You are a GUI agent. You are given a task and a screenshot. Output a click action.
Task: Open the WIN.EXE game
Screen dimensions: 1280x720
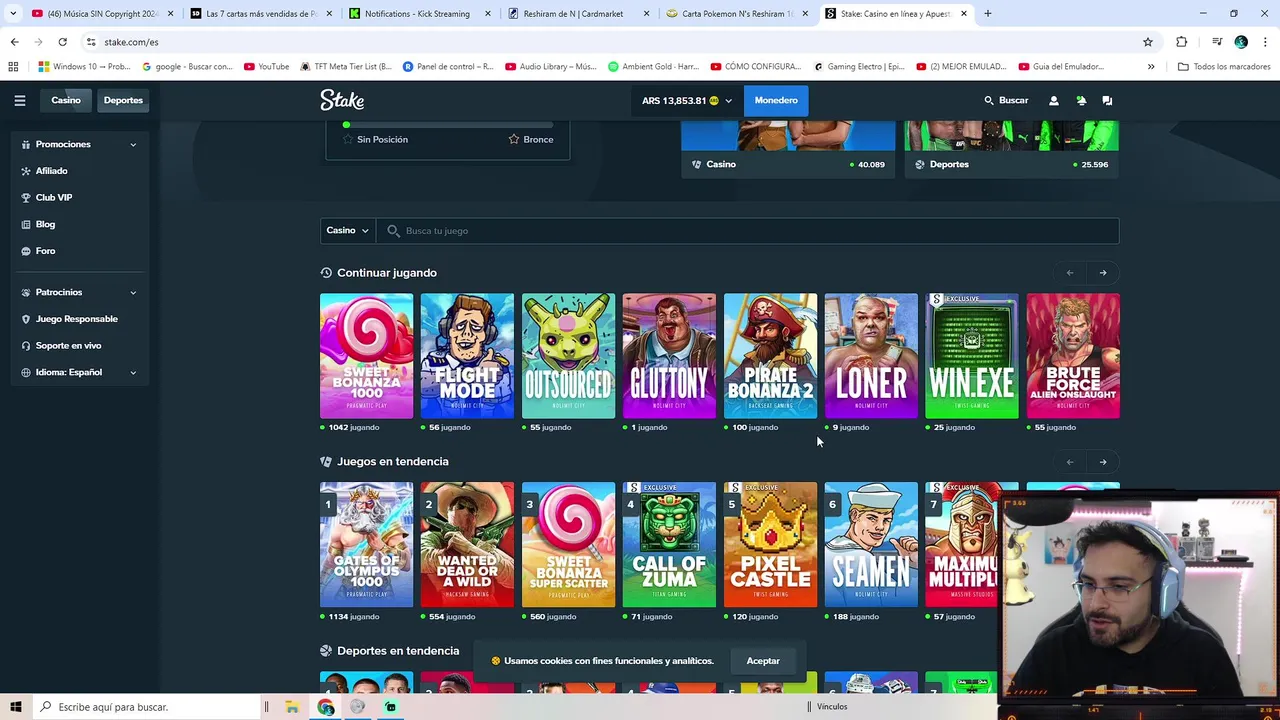click(x=972, y=355)
